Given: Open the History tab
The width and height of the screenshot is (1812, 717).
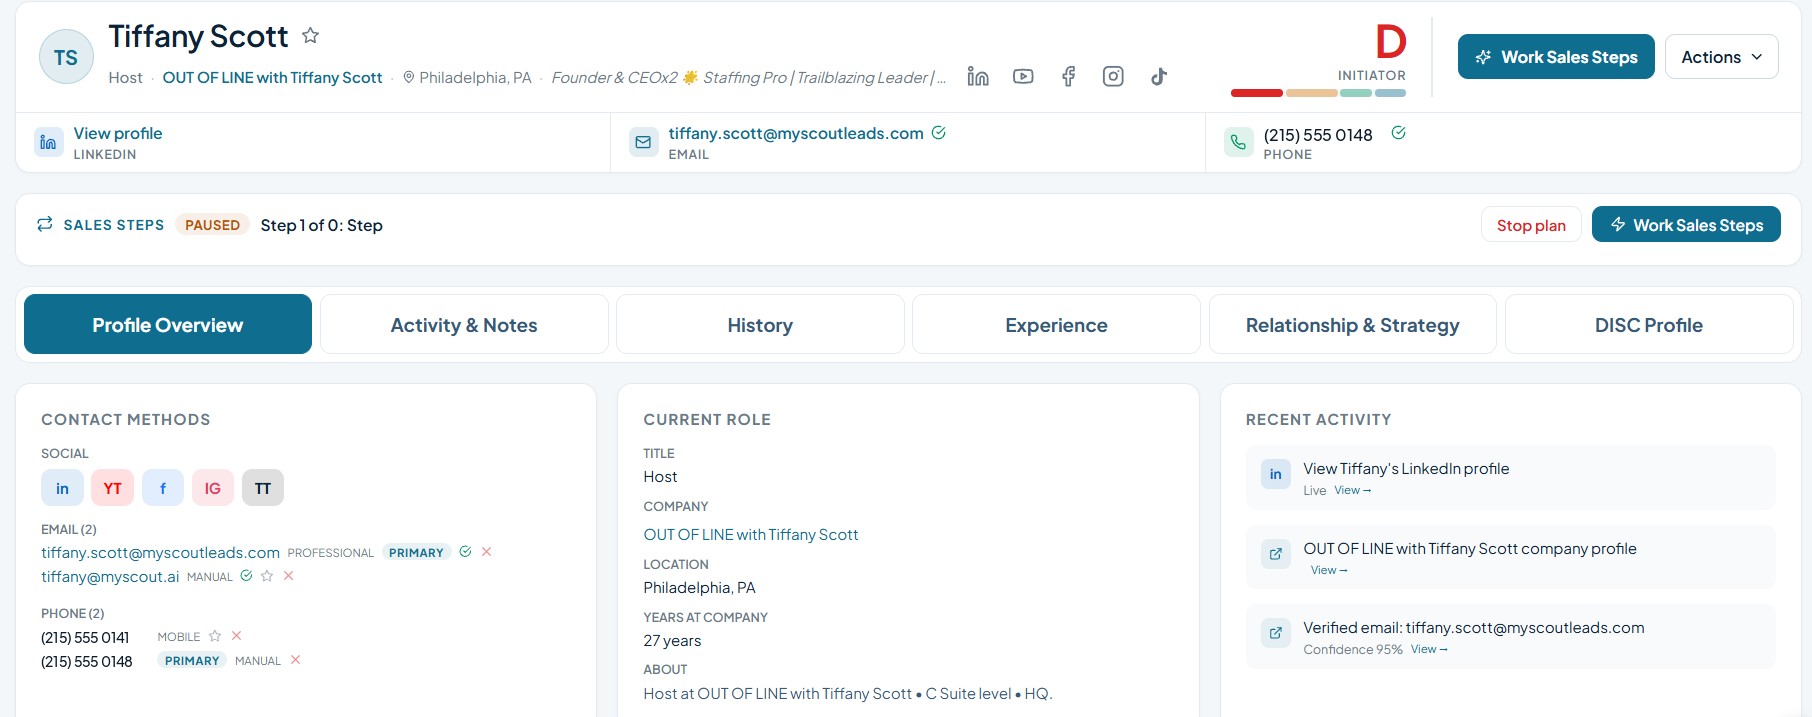Looking at the screenshot, I should [760, 324].
